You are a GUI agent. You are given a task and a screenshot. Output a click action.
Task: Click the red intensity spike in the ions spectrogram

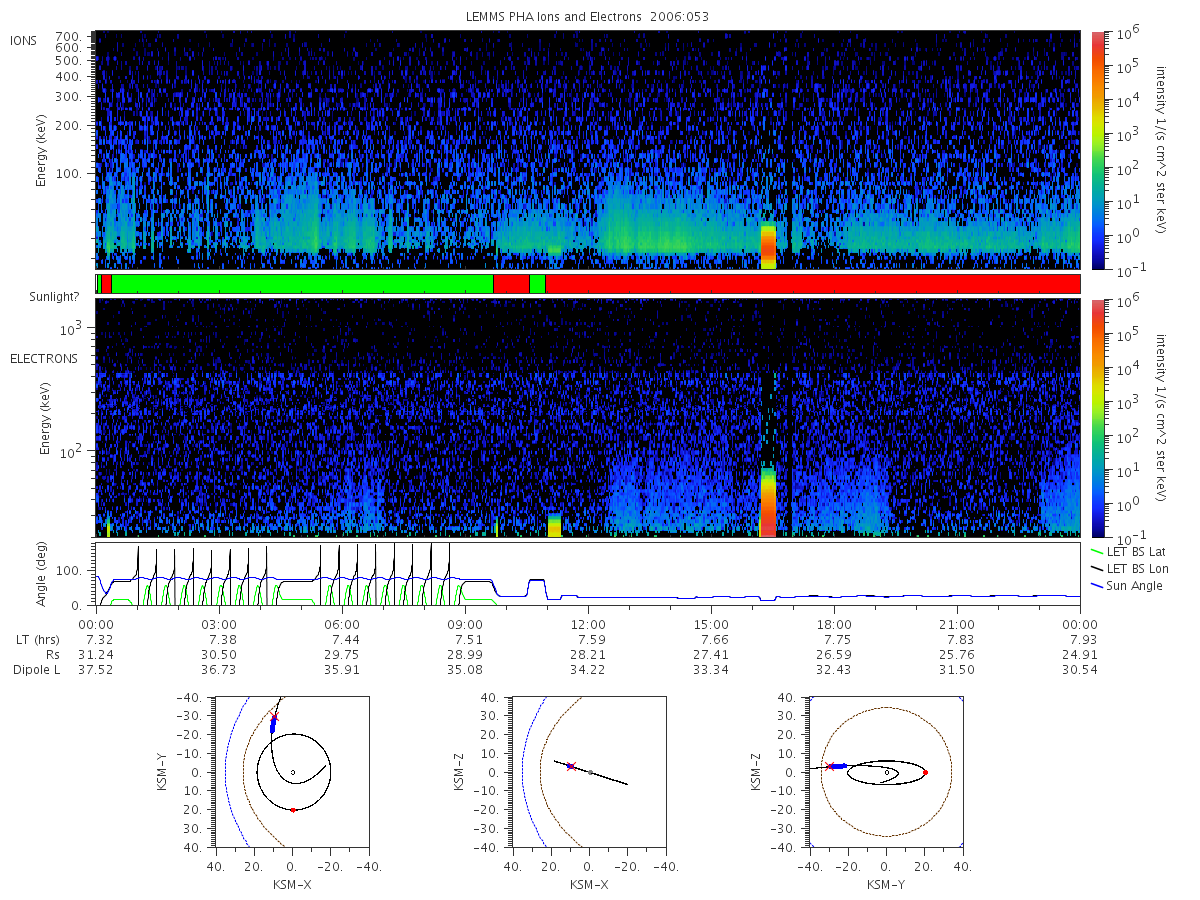[x=768, y=246]
